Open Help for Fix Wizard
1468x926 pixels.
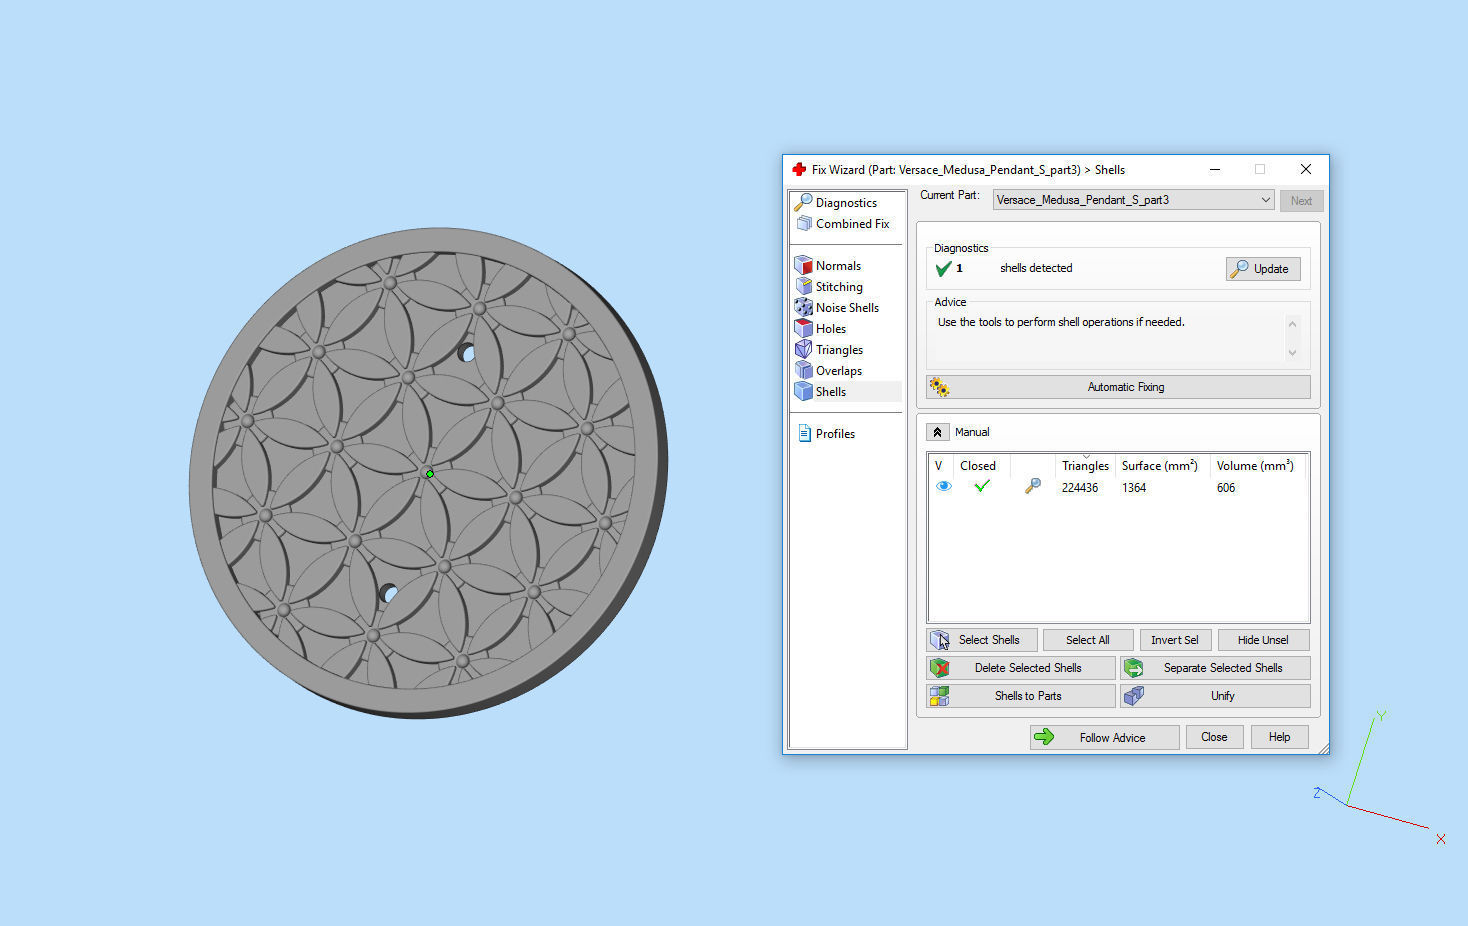(1280, 737)
